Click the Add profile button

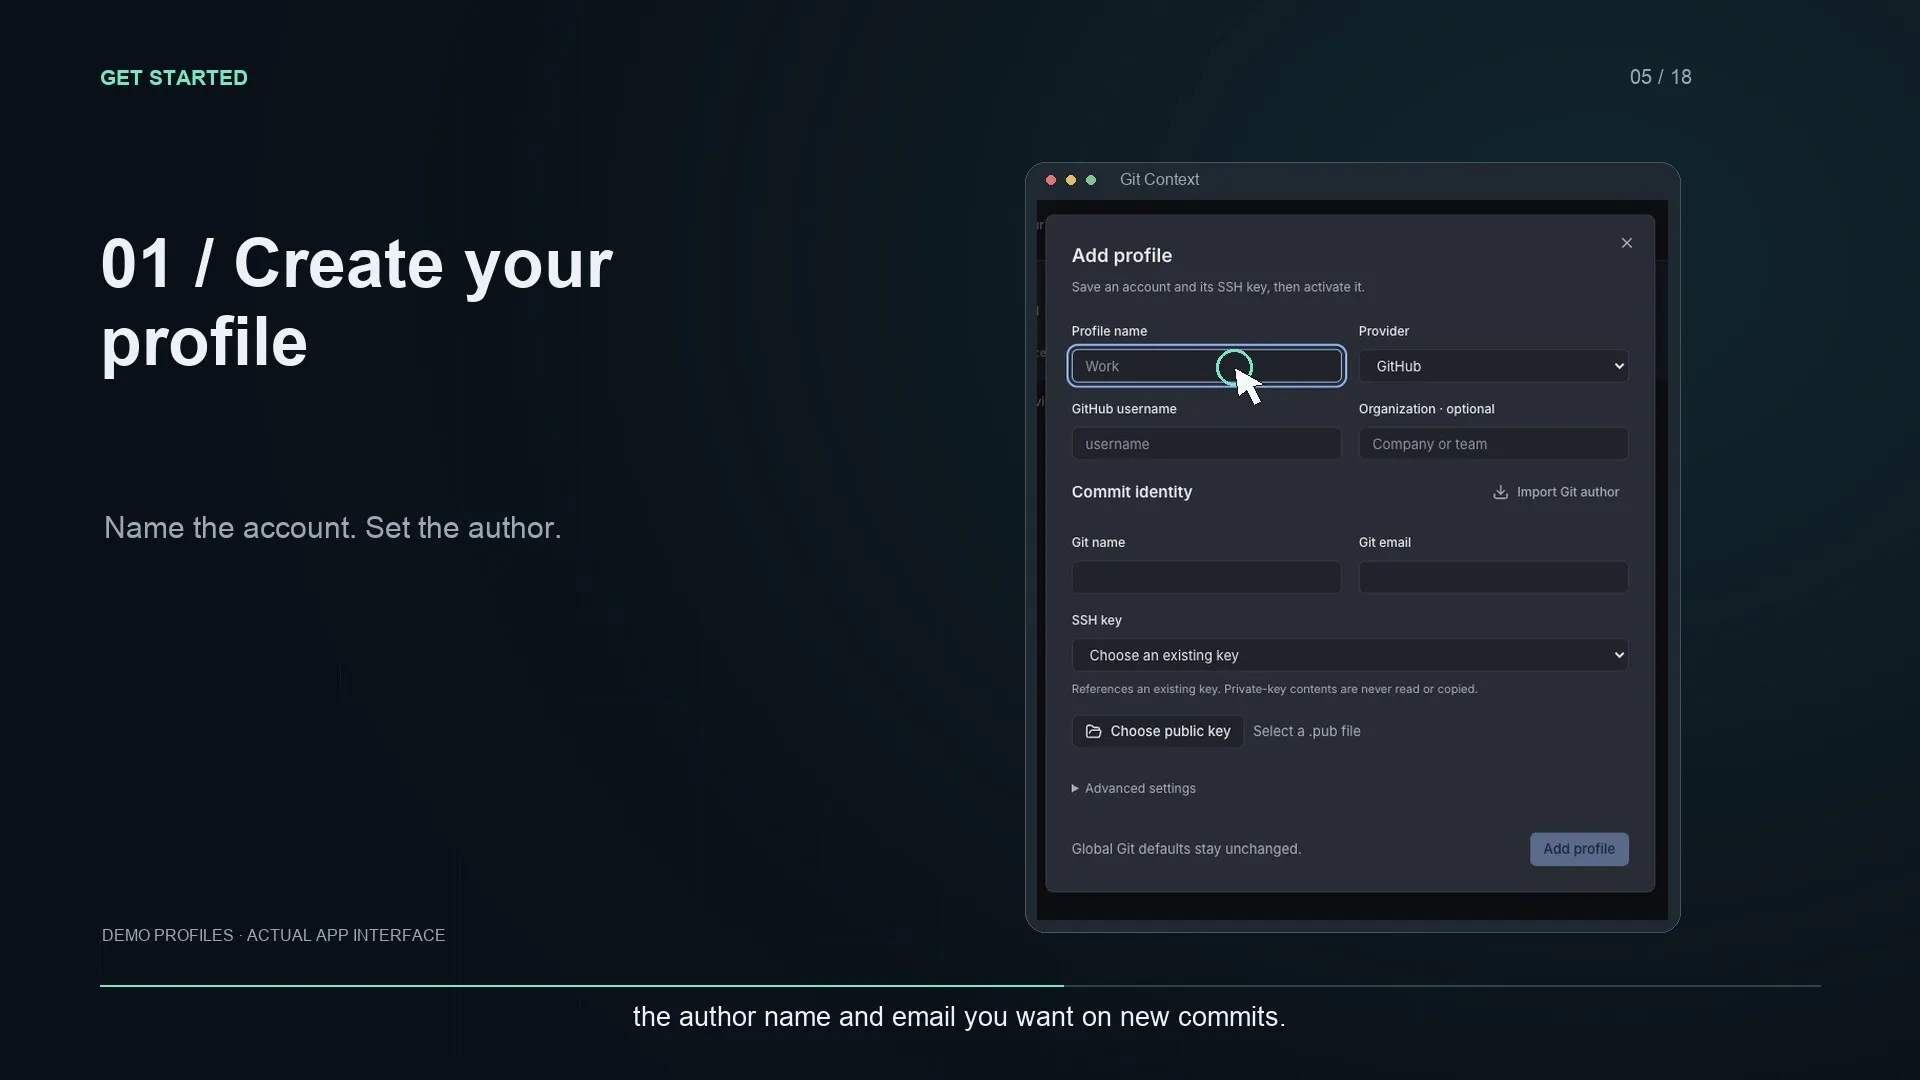tap(1579, 849)
